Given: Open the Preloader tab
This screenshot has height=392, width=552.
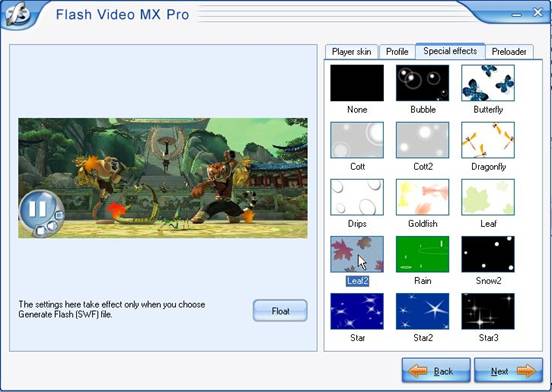Looking at the screenshot, I should (x=509, y=52).
